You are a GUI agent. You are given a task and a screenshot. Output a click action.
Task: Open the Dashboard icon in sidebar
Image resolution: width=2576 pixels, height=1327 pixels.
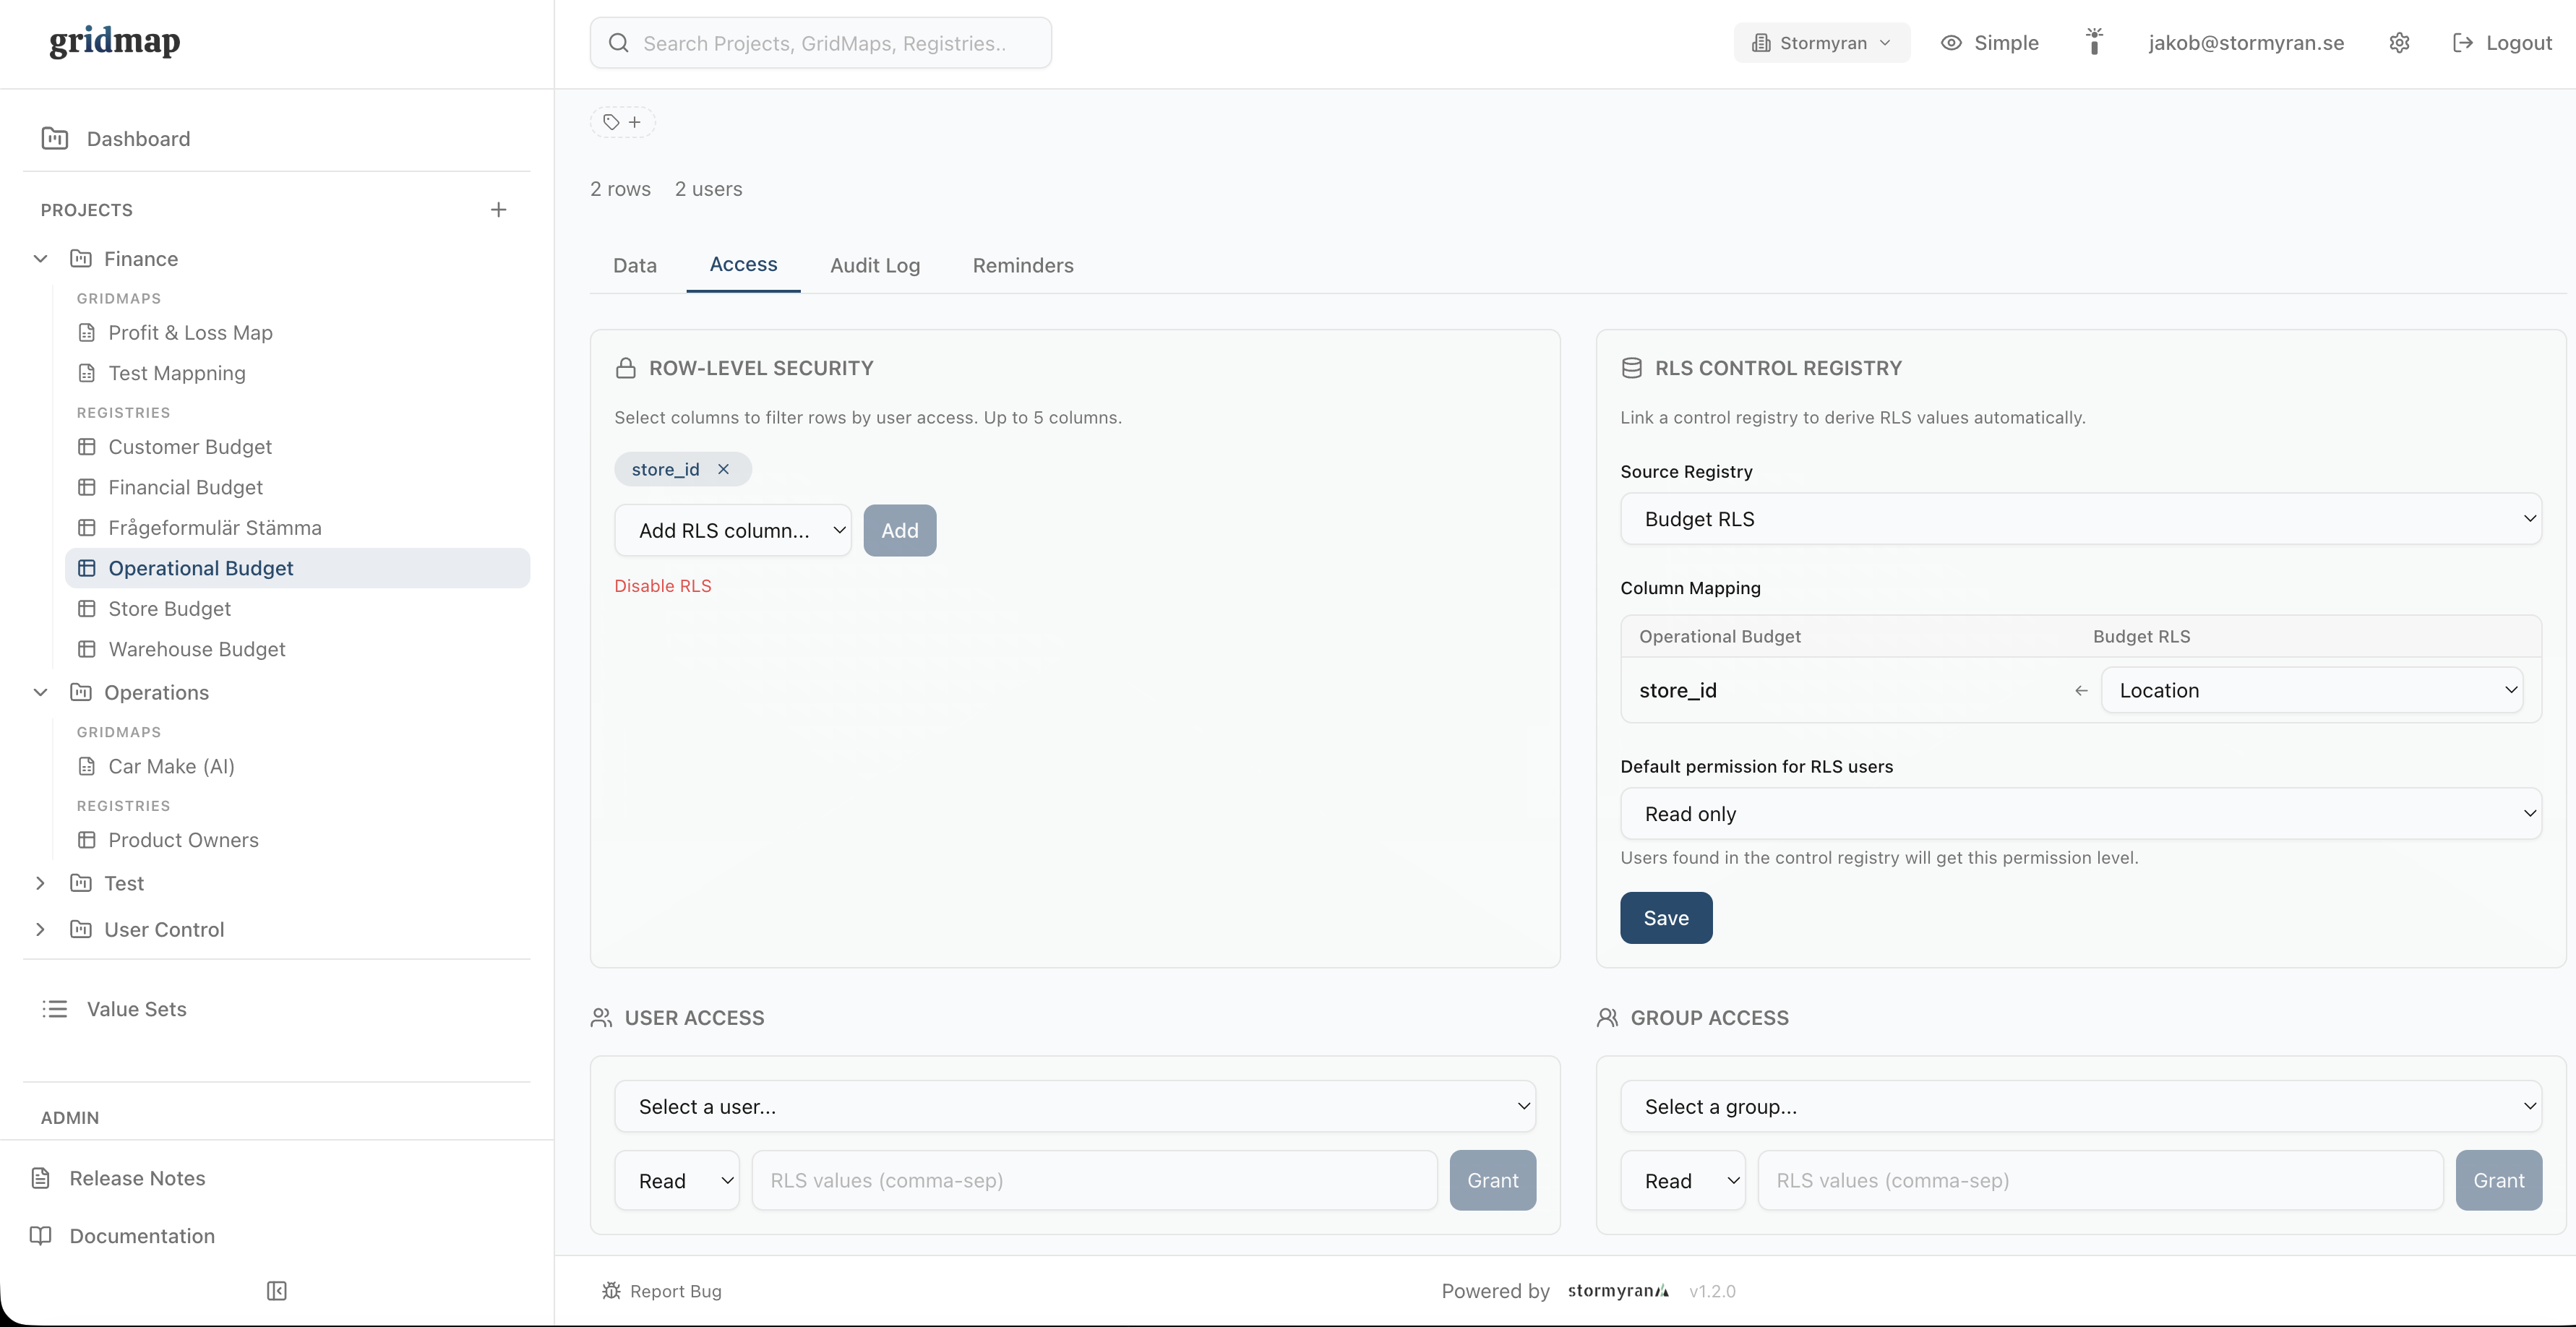[x=55, y=139]
